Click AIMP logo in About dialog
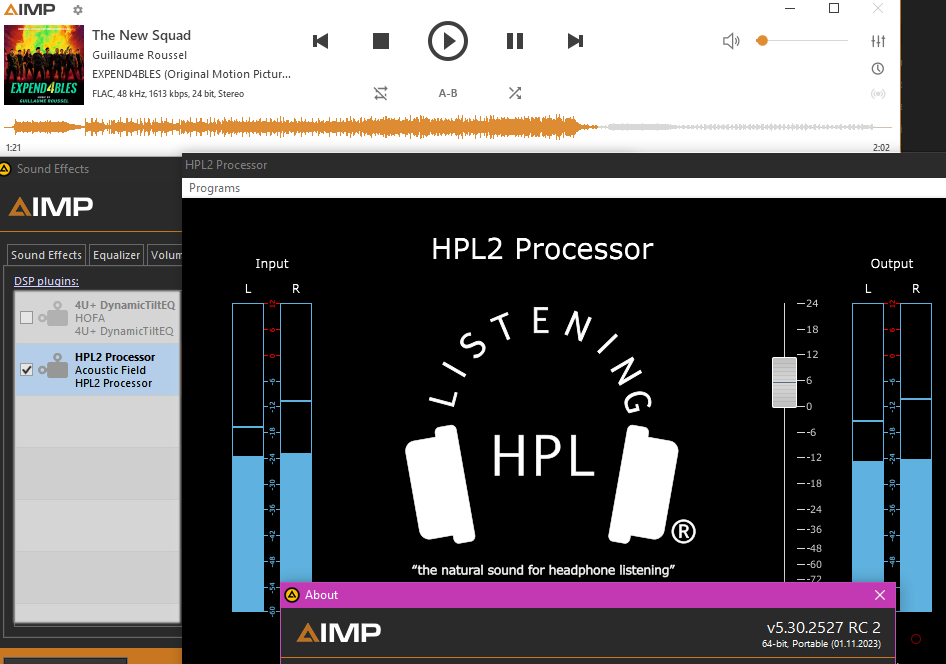Screen dimensions: 946x664 click(339, 633)
